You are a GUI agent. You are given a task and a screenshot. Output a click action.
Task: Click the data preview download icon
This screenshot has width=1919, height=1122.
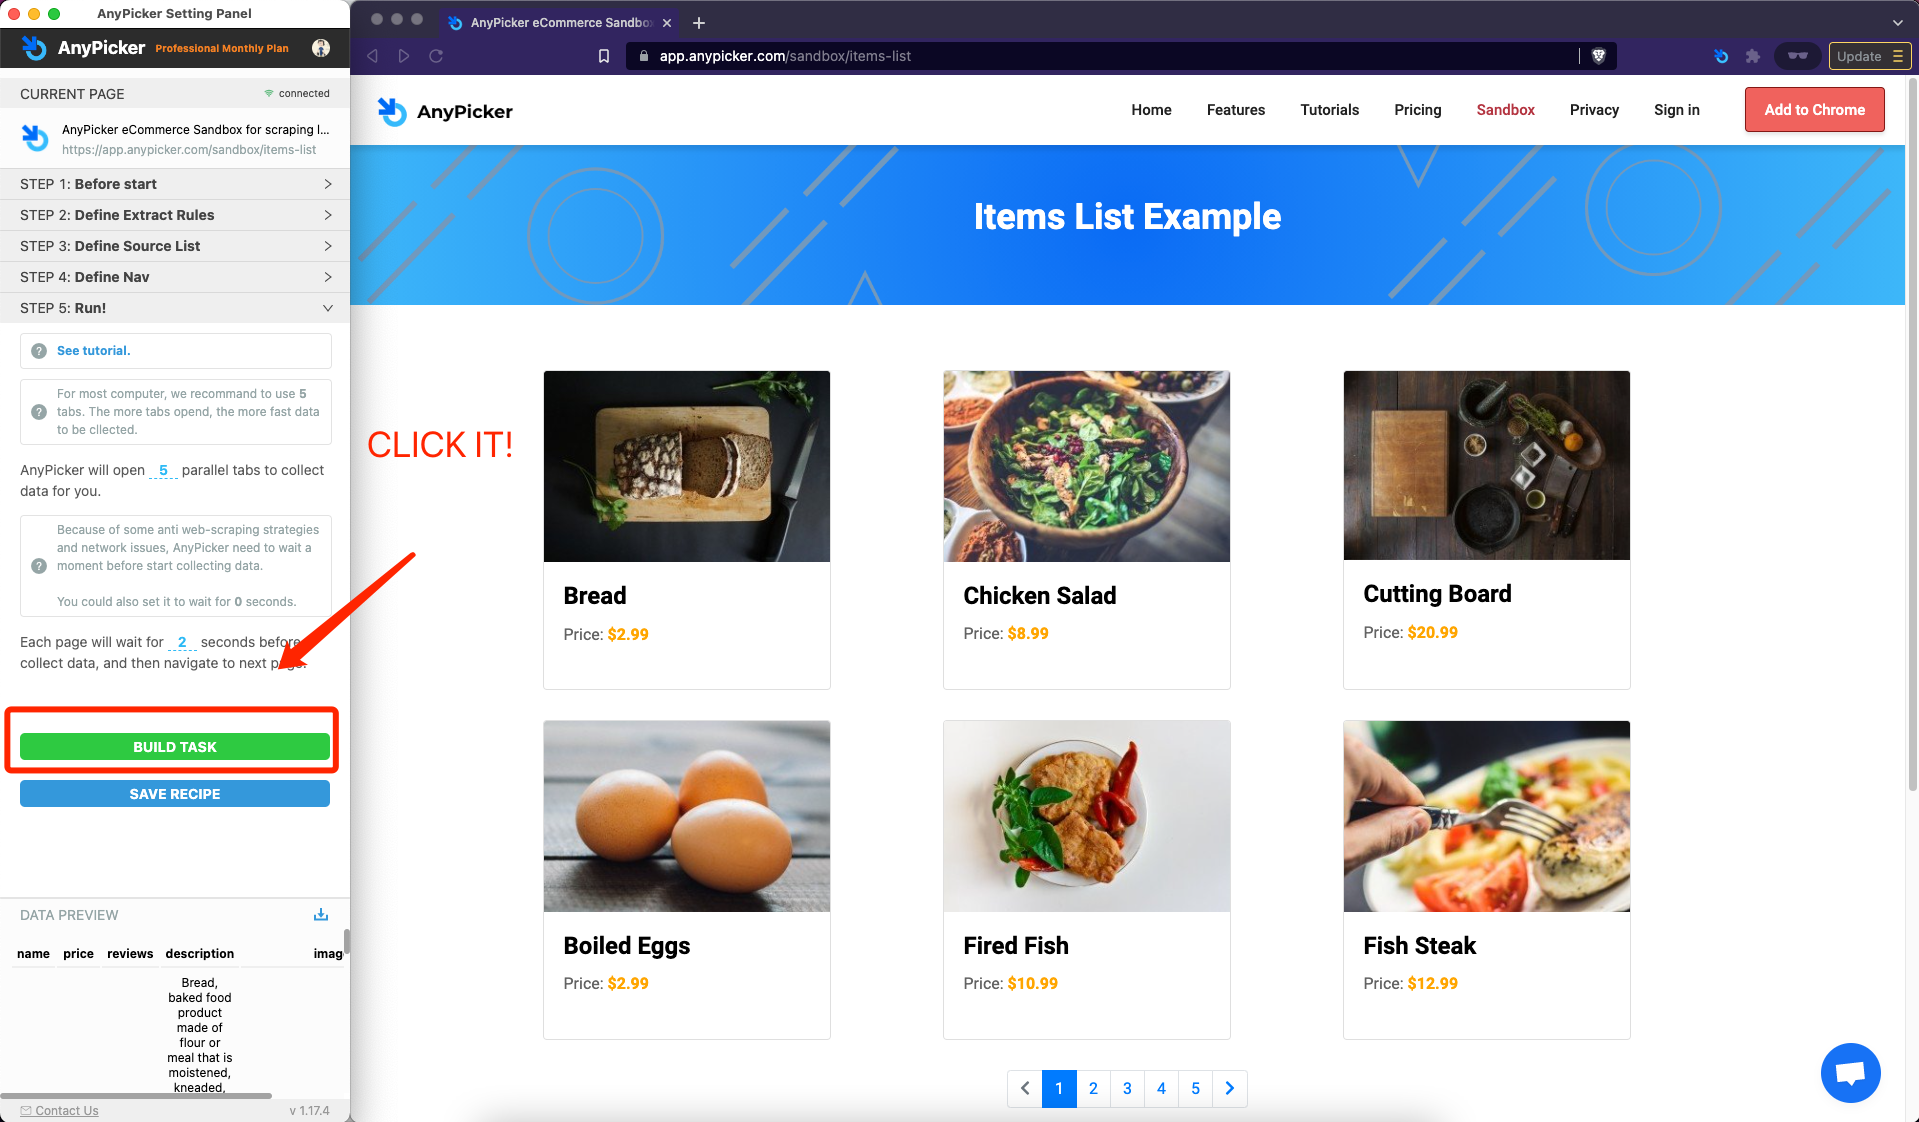coord(321,914)
